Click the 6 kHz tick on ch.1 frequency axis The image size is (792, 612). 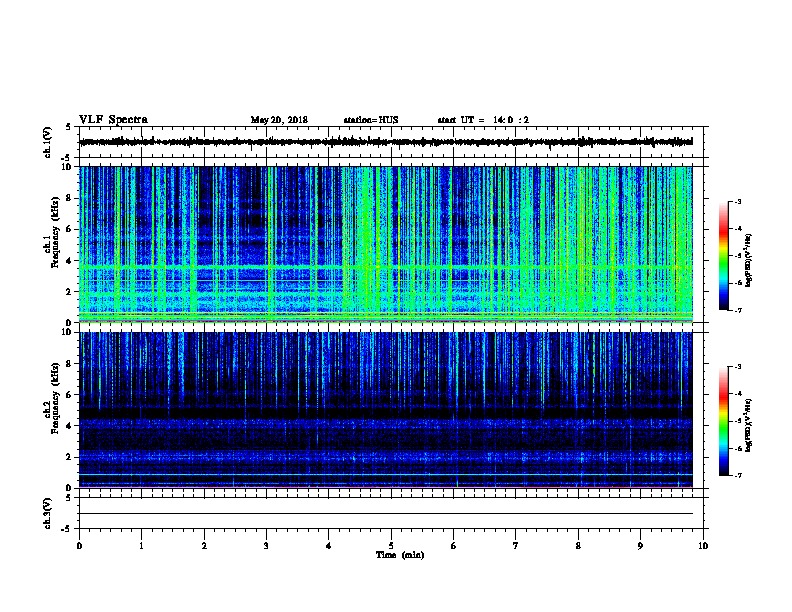coord(69,229)
